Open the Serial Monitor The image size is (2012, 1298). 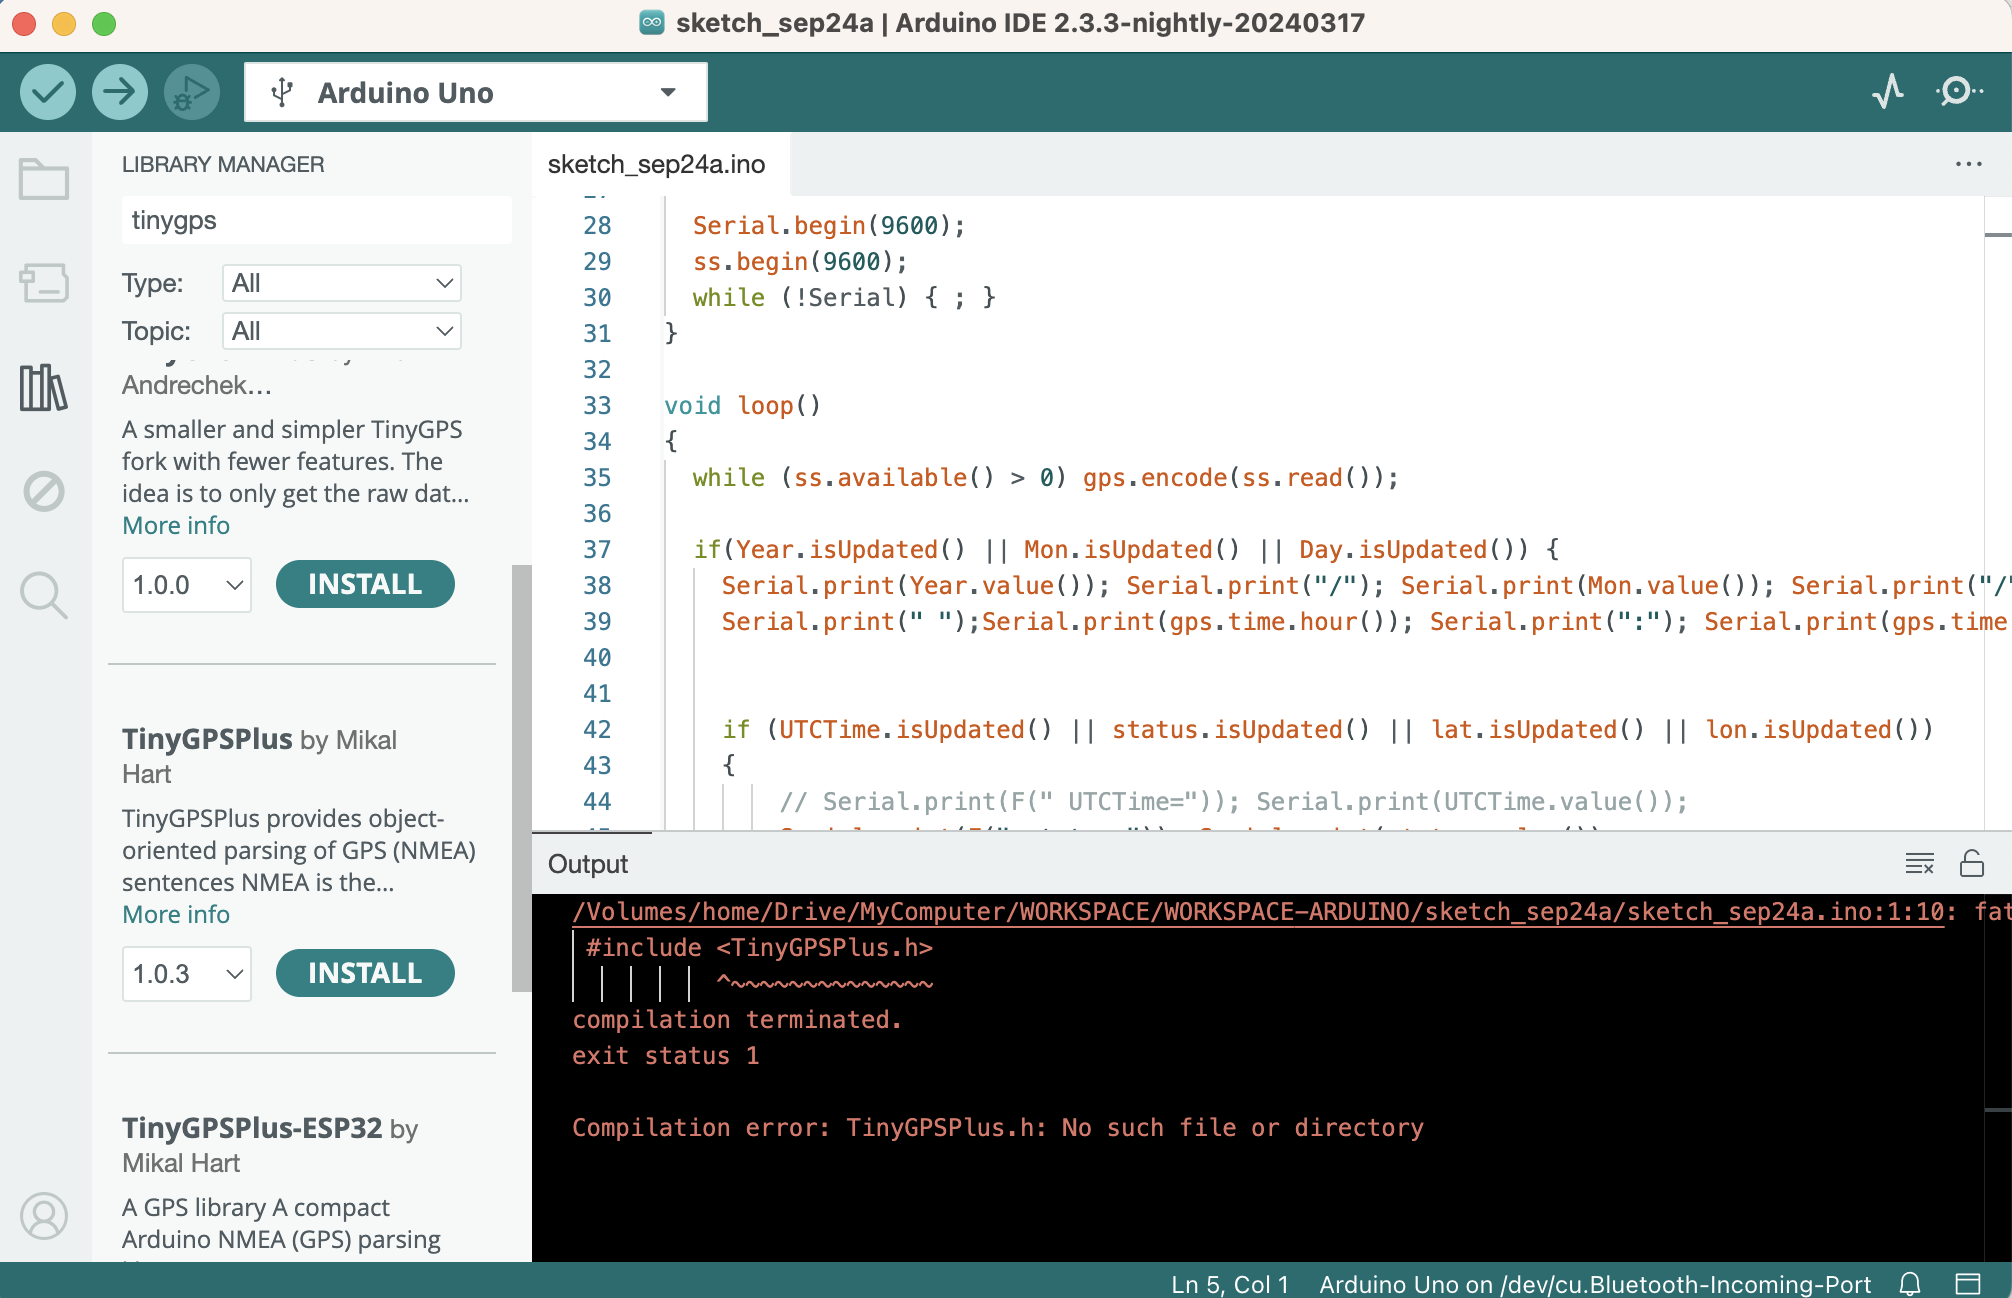[1959, 92]
